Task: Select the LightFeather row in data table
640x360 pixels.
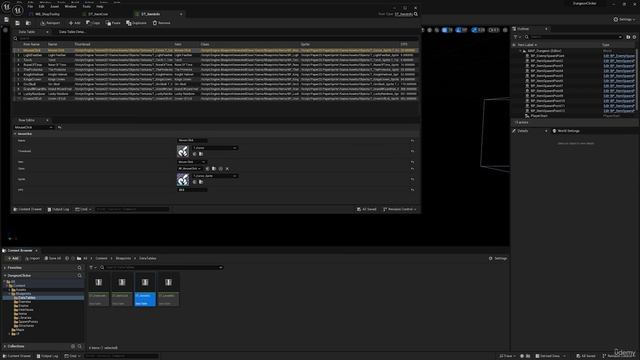Action: click(216, 55)
